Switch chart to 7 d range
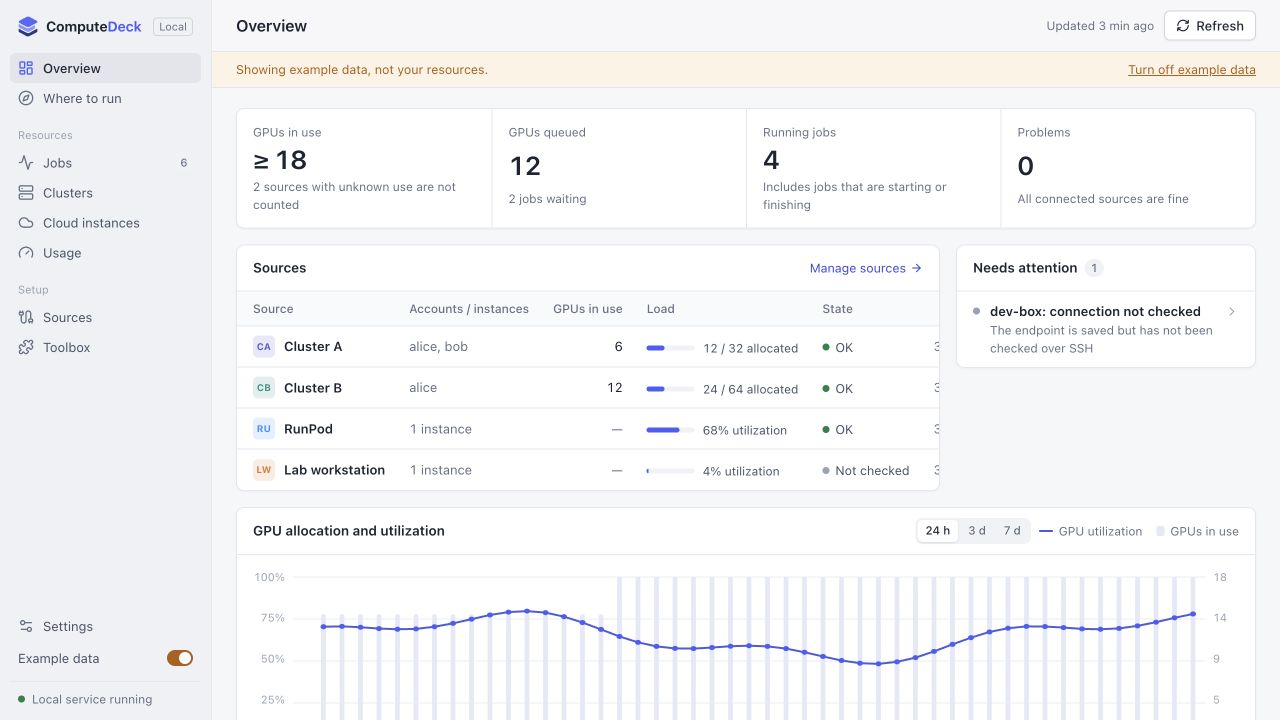This screenshot has width=1280, height=720. coord(1012,531)
